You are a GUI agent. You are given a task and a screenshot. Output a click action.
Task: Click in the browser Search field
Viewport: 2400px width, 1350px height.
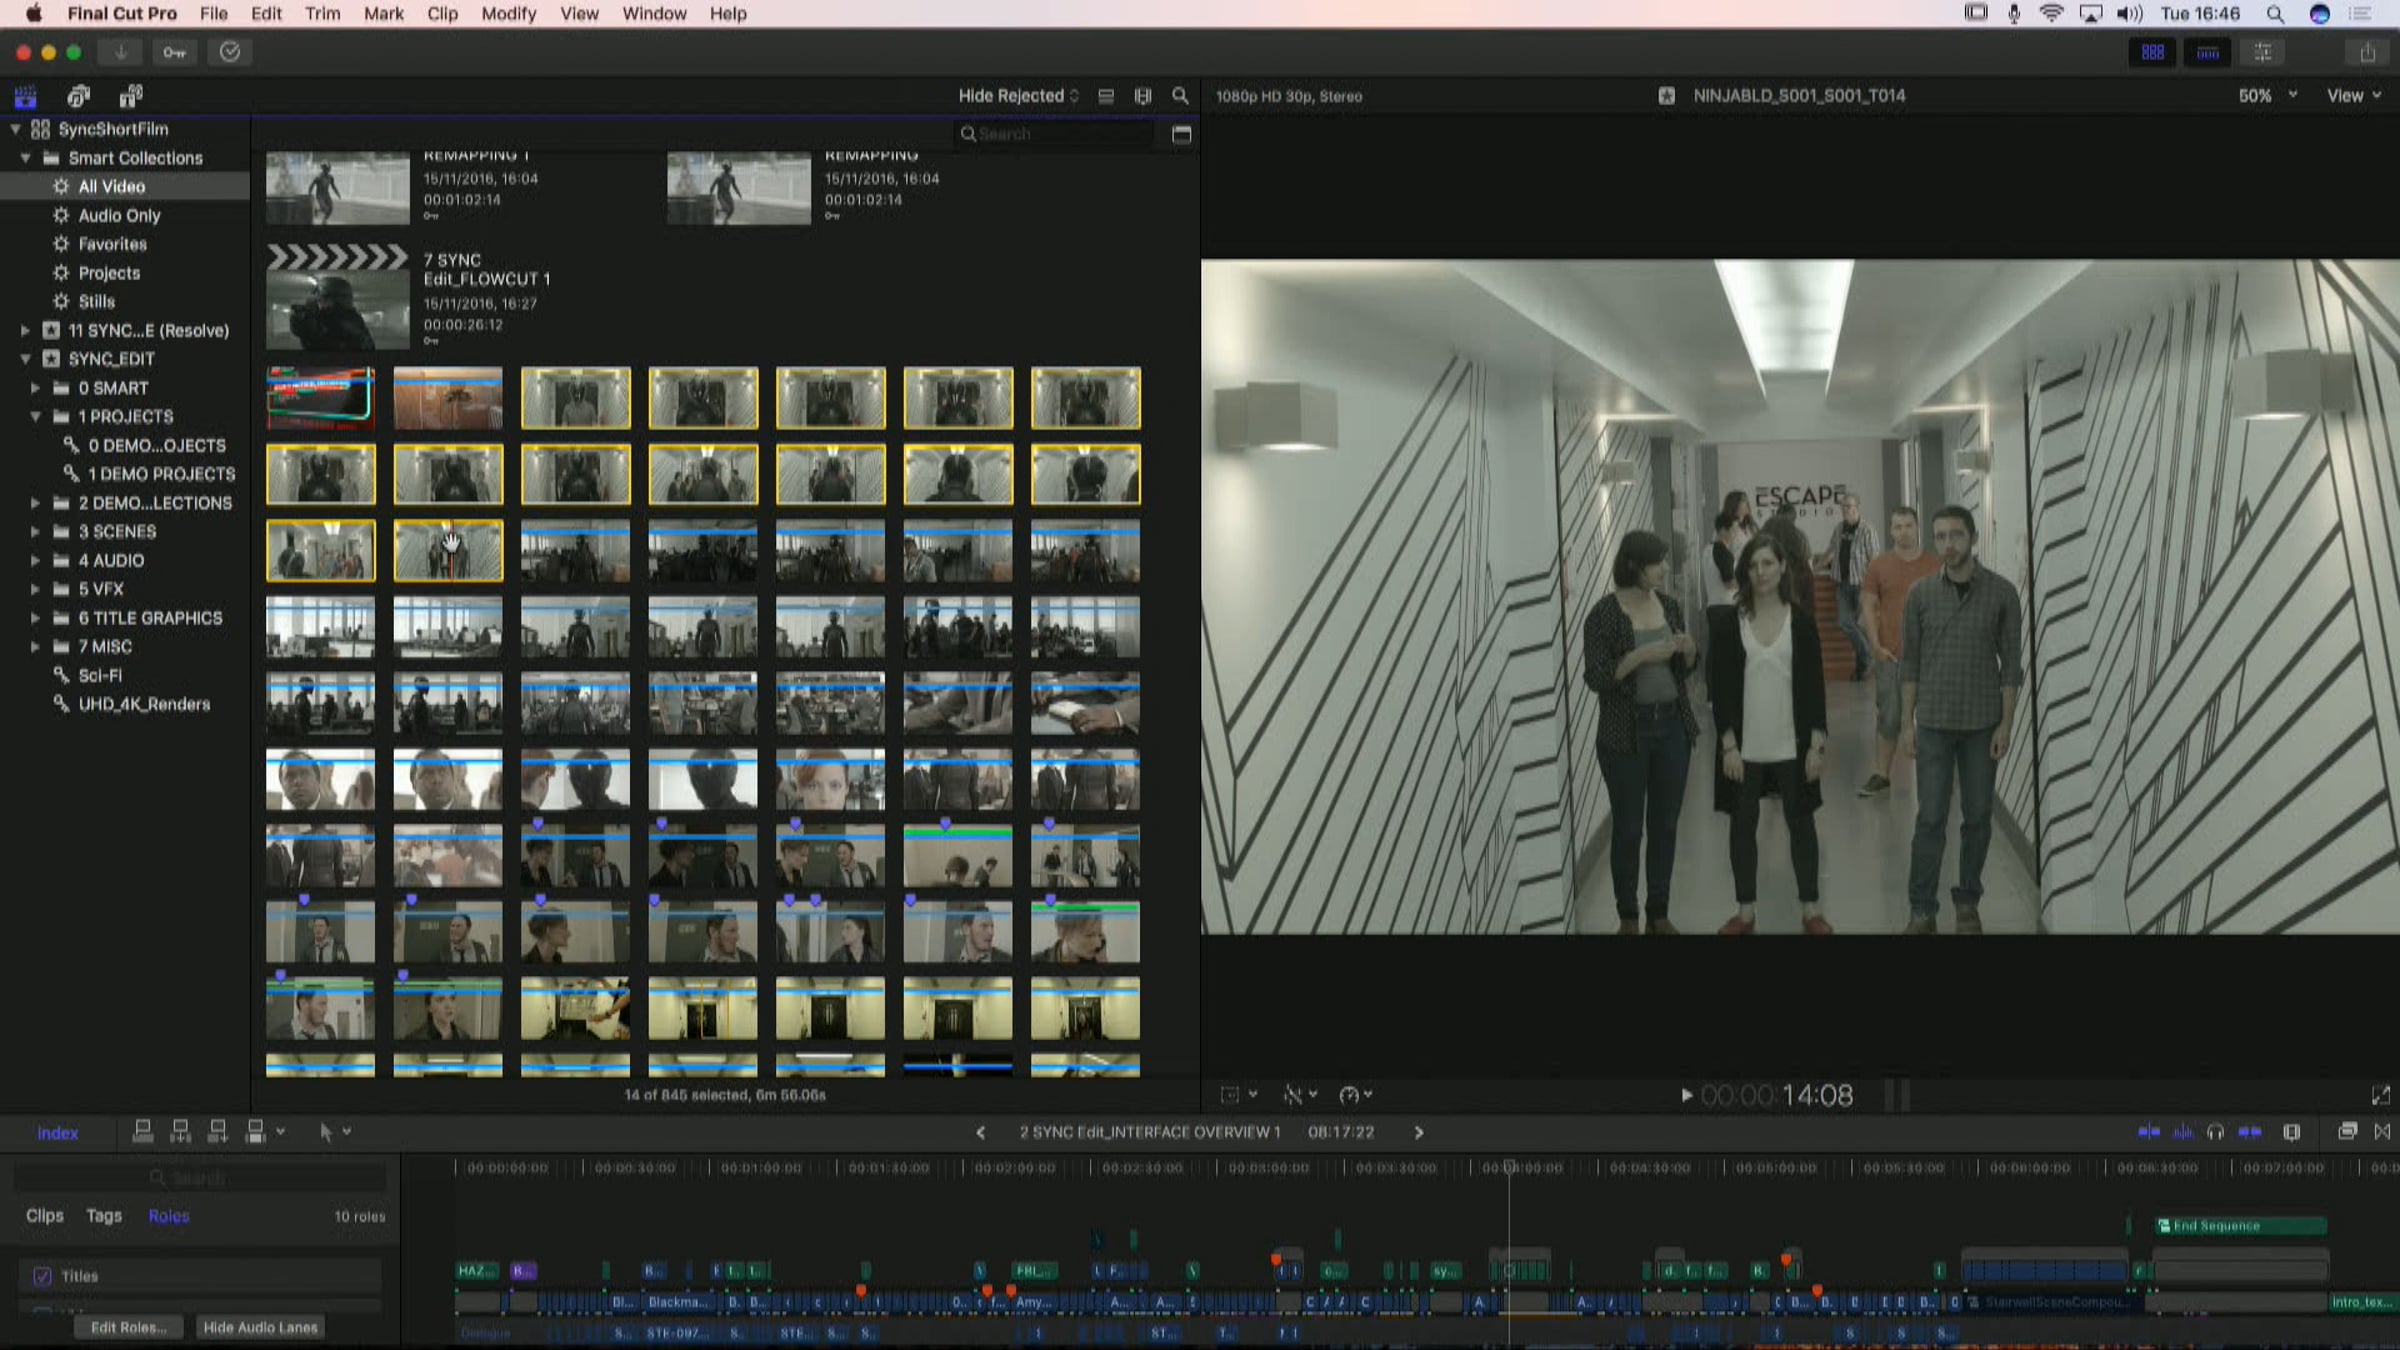[1055, 134]
